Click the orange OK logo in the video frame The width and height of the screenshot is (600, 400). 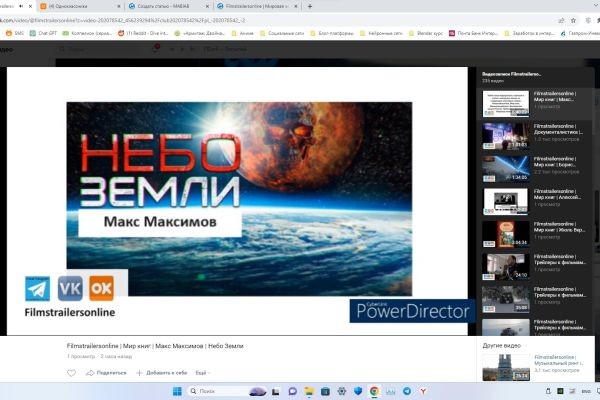101,288
